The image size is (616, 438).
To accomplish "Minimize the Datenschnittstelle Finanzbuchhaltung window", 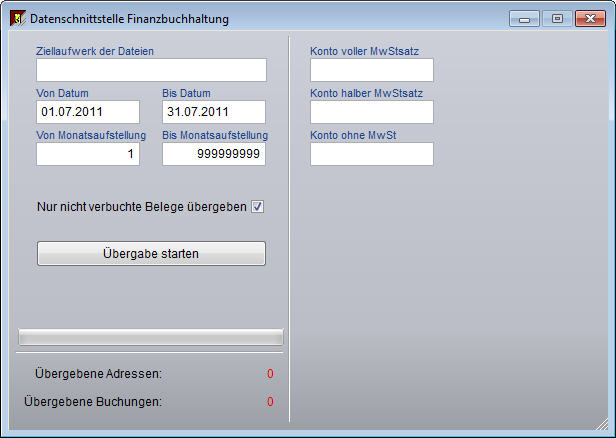I will point(525,18).
